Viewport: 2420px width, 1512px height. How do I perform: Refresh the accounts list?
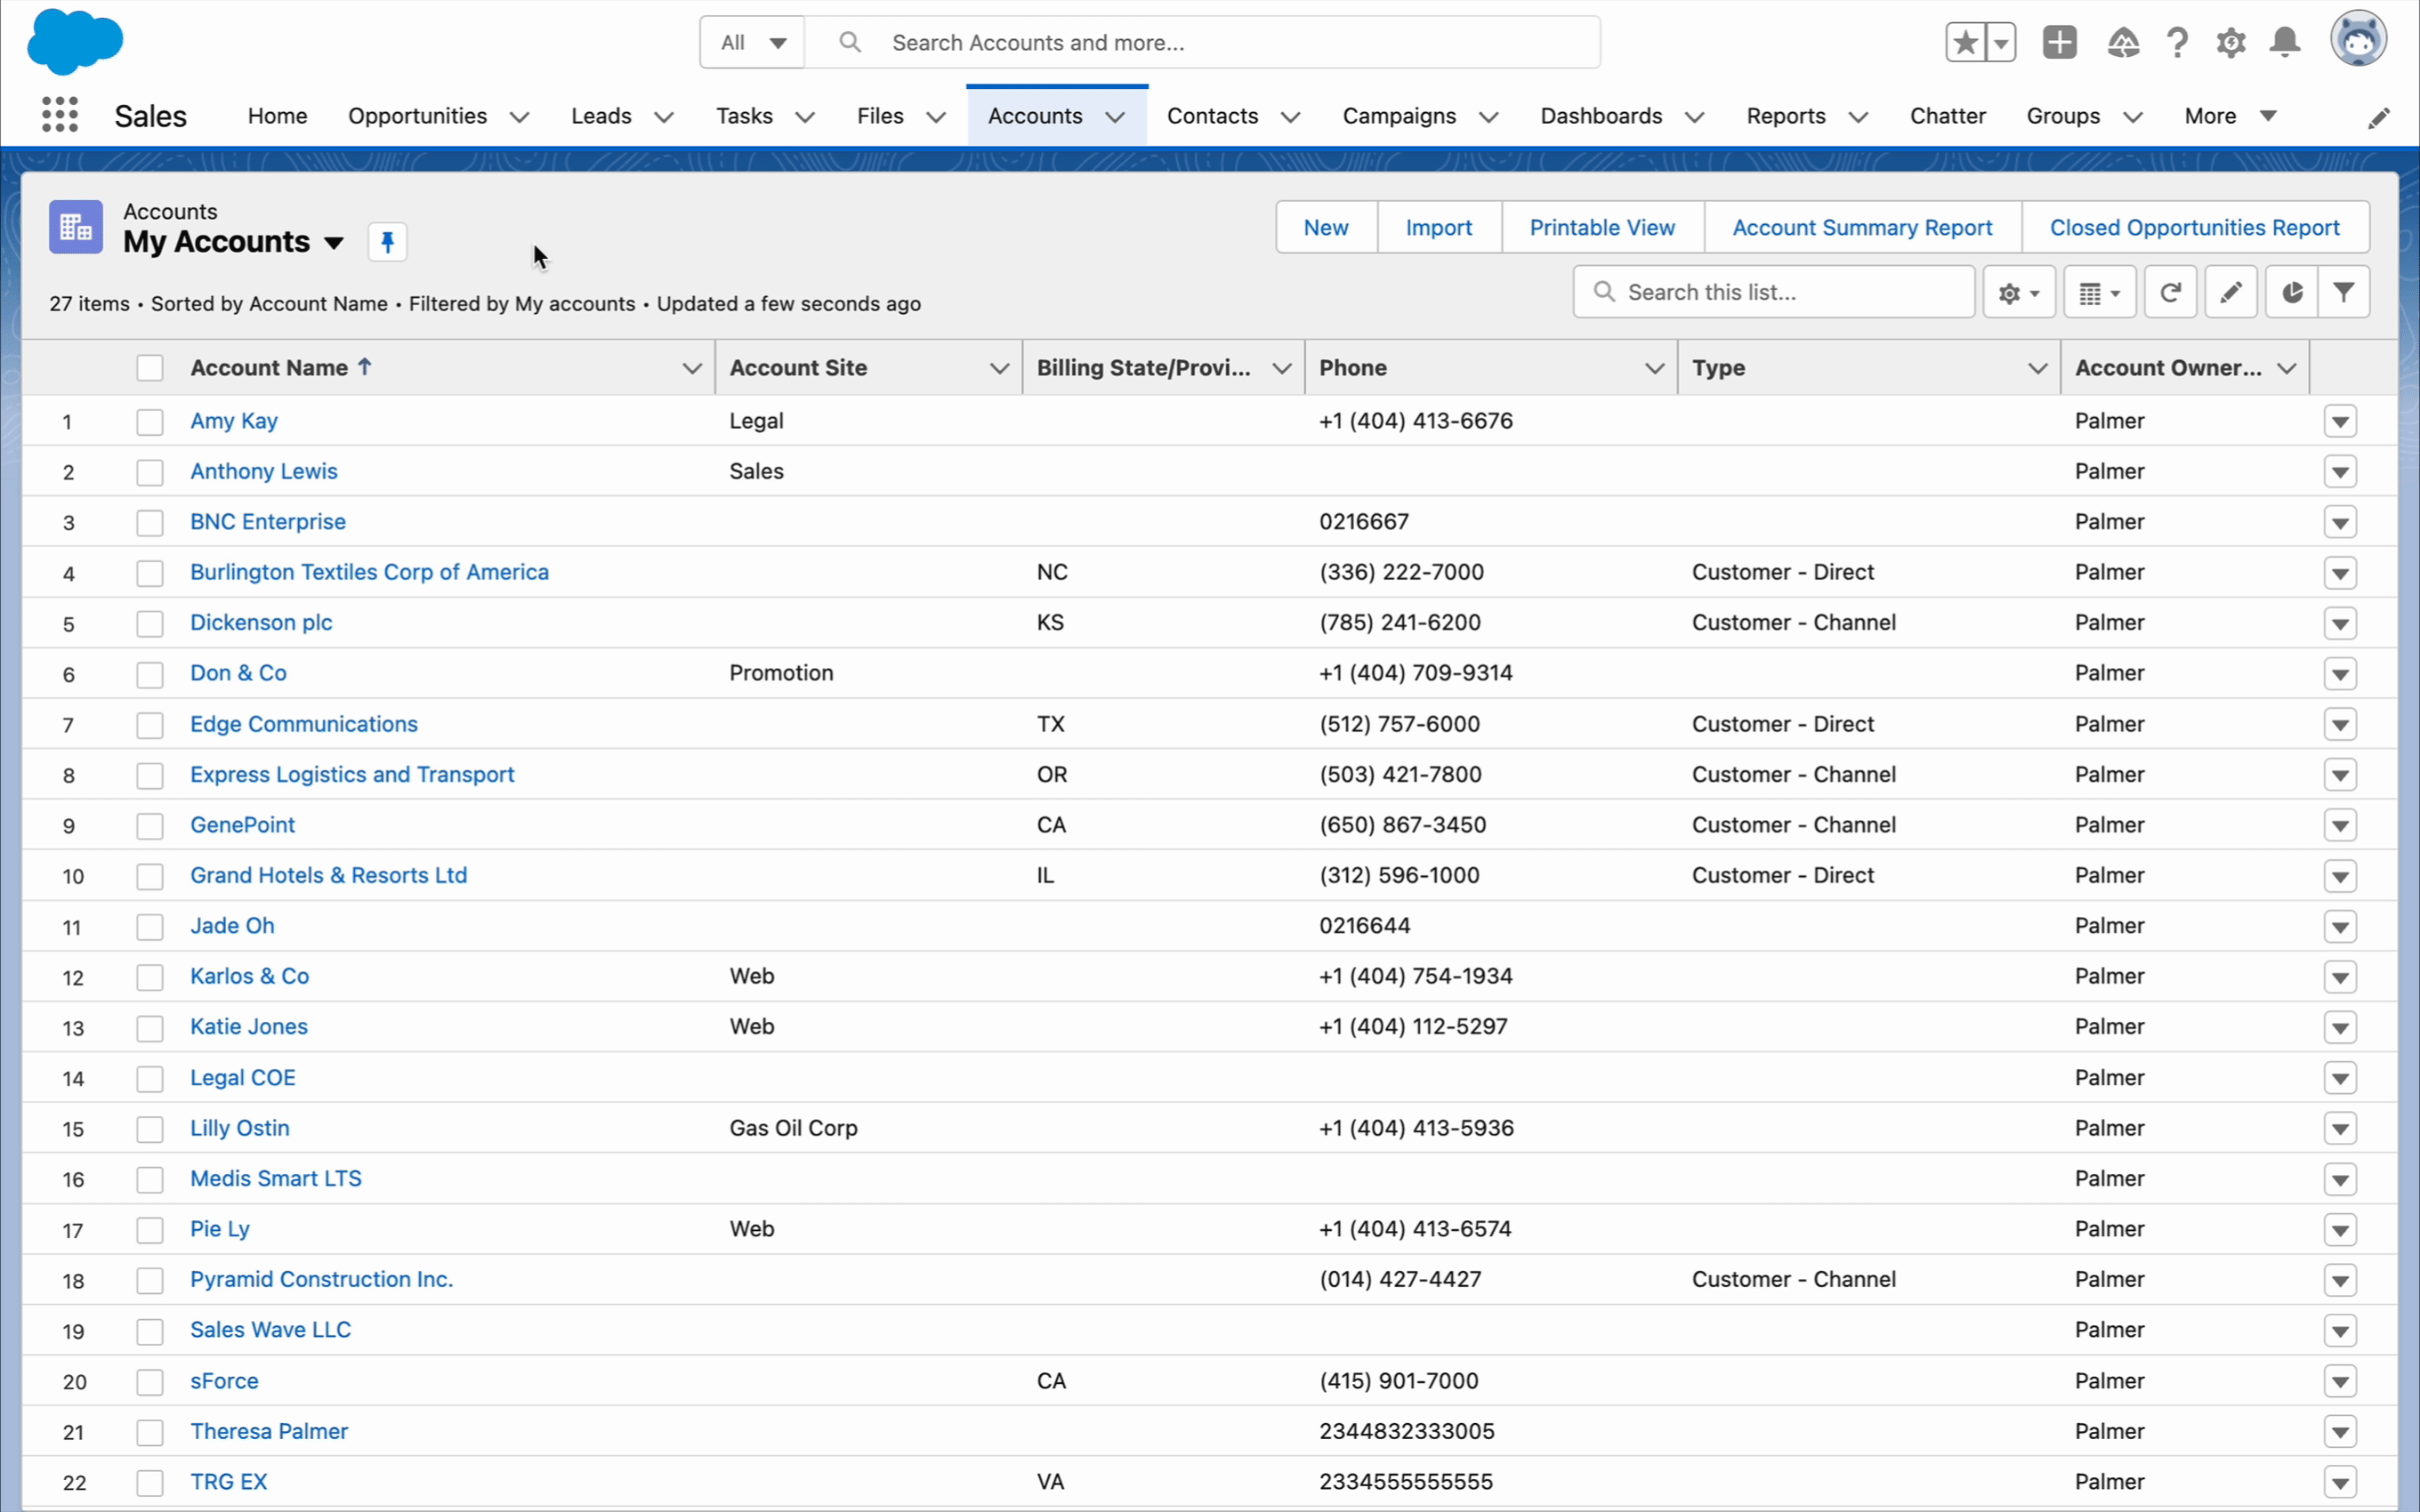(2170, 292)
